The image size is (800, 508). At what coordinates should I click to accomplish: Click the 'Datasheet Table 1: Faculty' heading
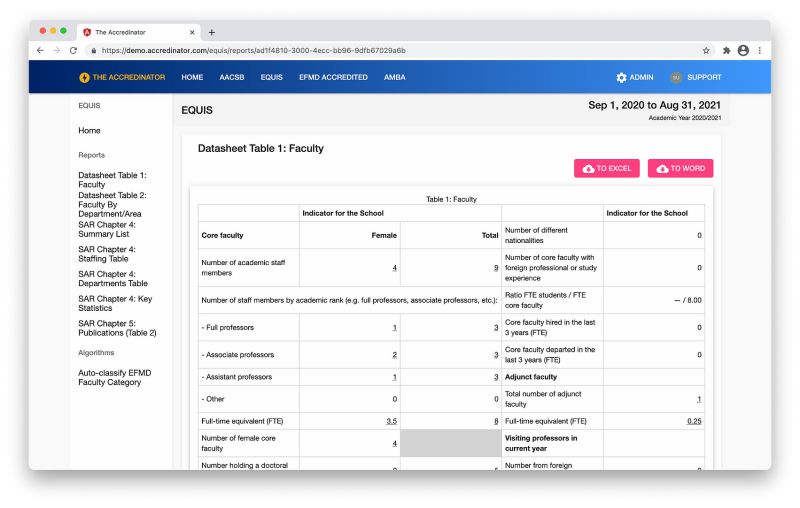click(x=261, y=148)
